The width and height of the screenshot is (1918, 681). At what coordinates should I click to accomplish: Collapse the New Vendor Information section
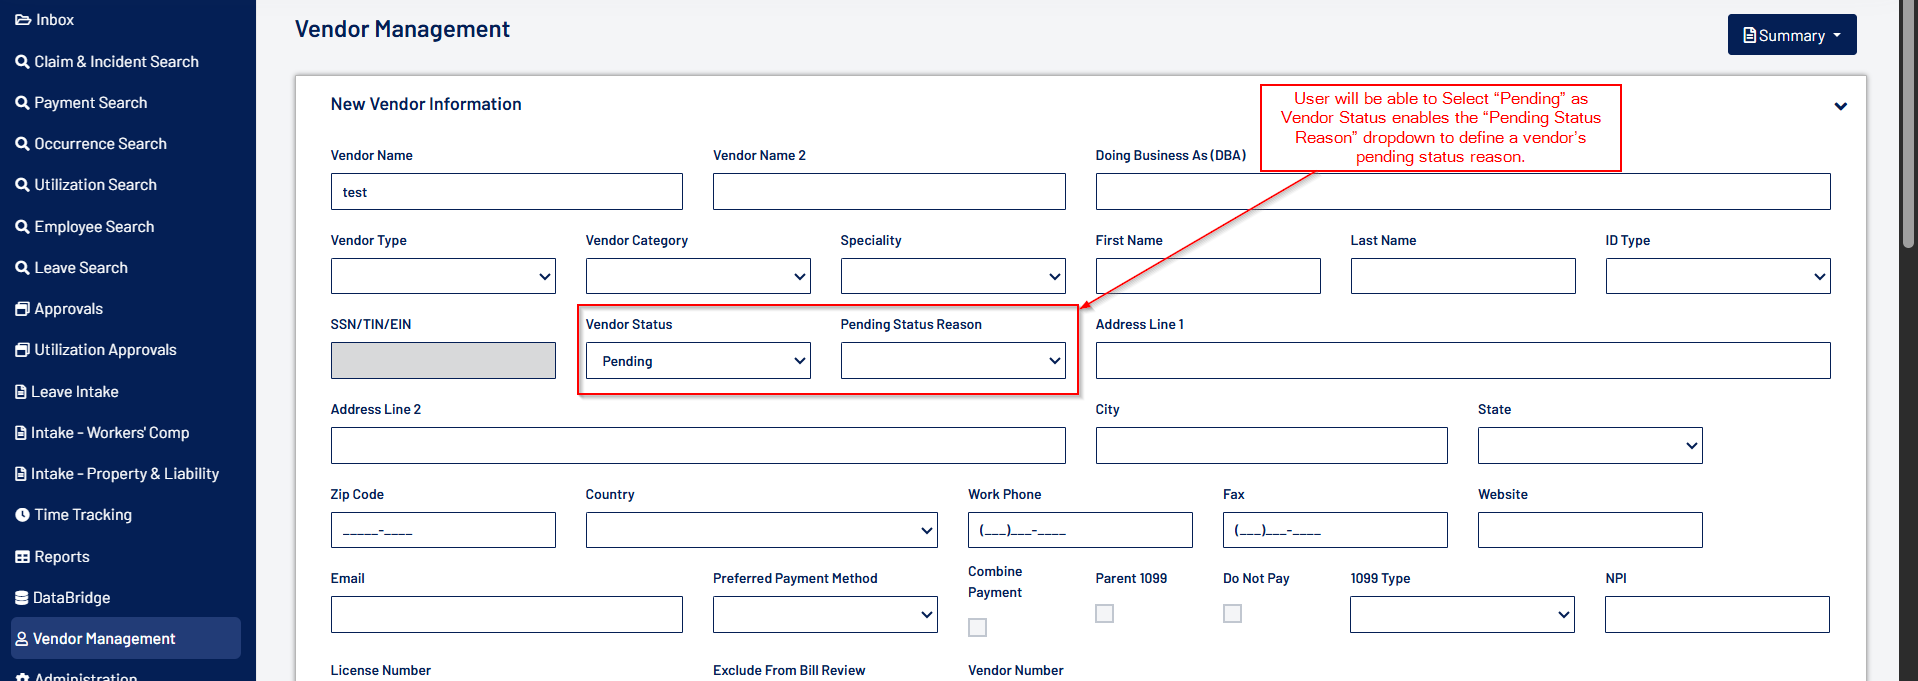1840,106
